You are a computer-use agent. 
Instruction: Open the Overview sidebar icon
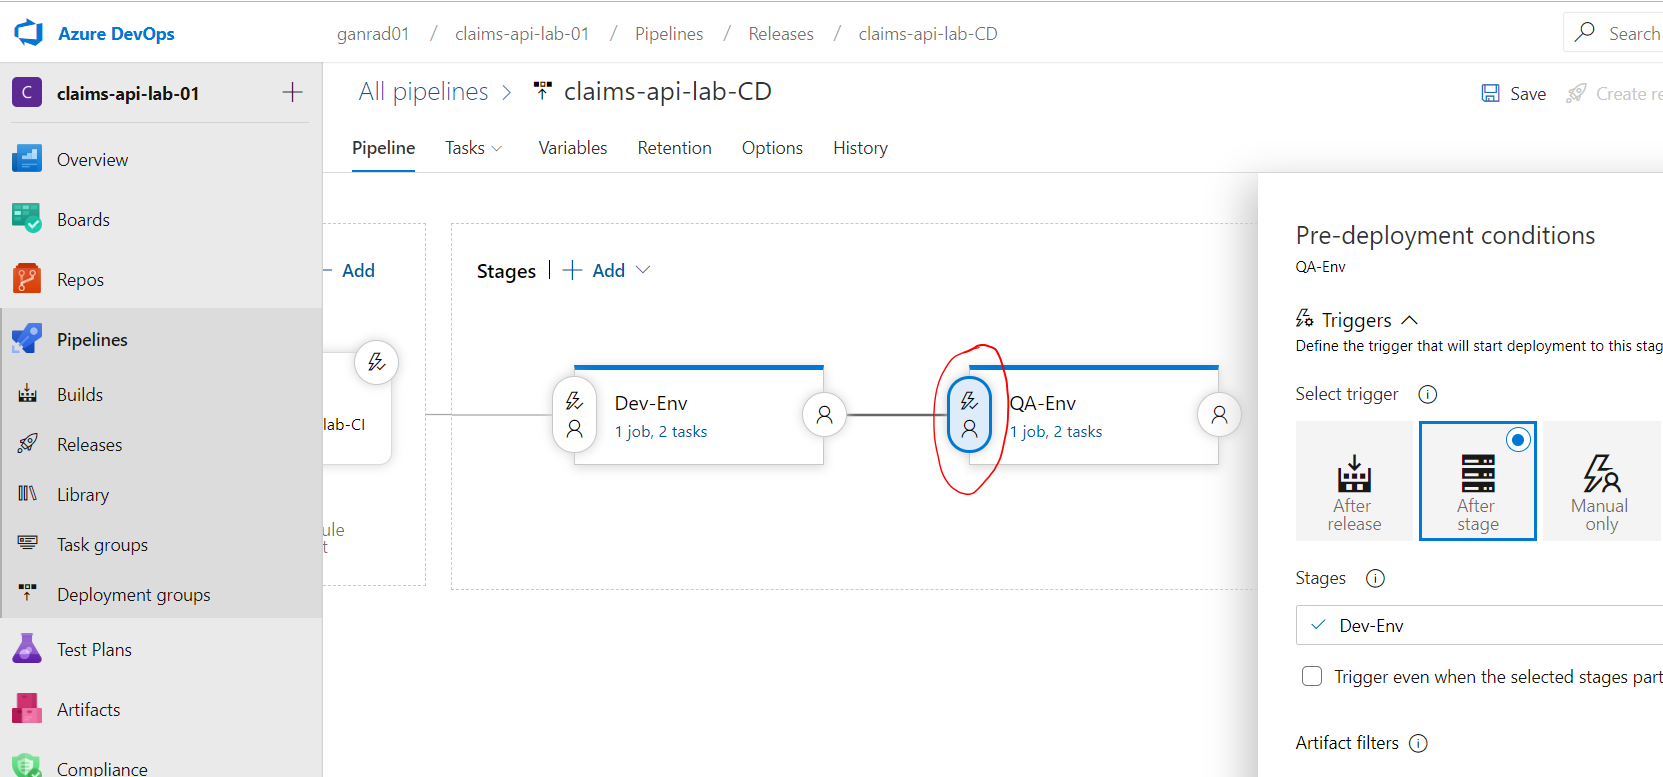[27, 159]
